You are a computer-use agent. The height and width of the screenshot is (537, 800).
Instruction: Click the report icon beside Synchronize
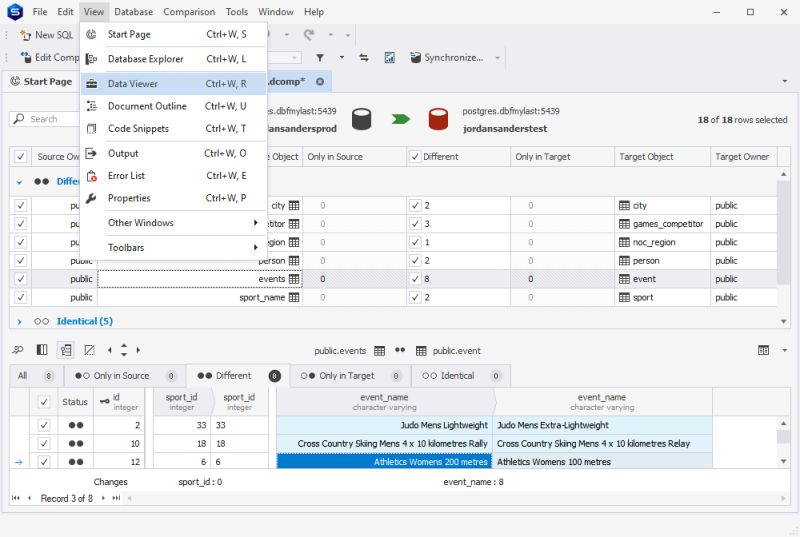(389, 58)
